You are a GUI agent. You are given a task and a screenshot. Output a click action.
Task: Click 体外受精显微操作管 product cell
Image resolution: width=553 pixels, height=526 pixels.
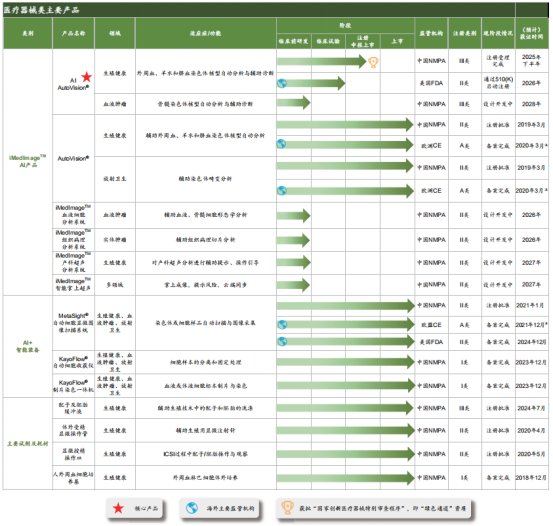point(73,430)
